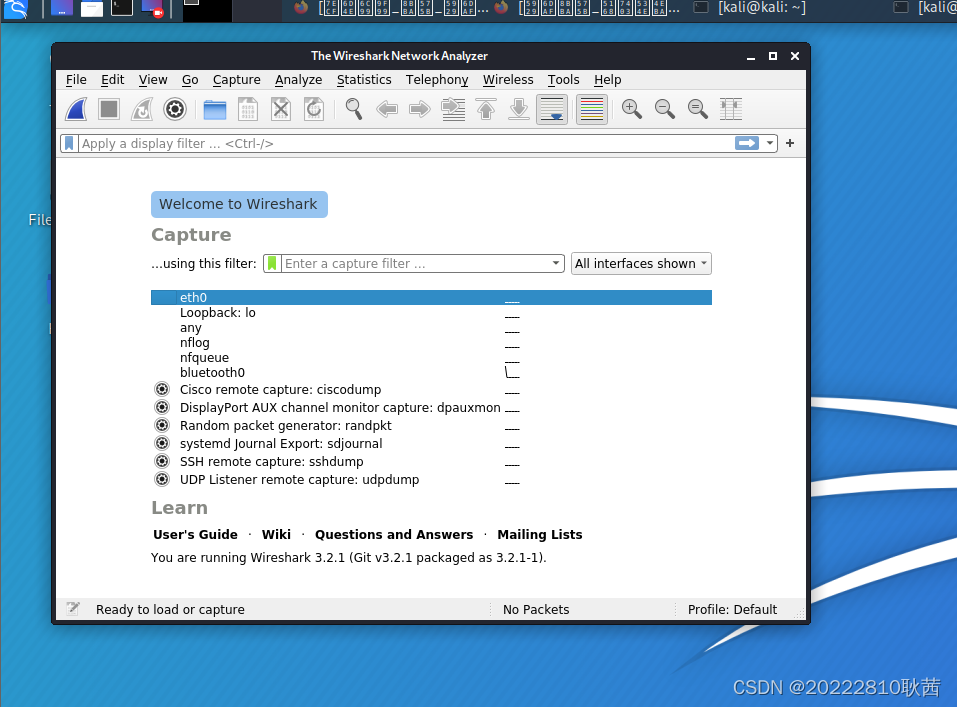Open the Telephony menu
Screen dimensions: 957x707
pyautogui.click(x=437, y=80)
